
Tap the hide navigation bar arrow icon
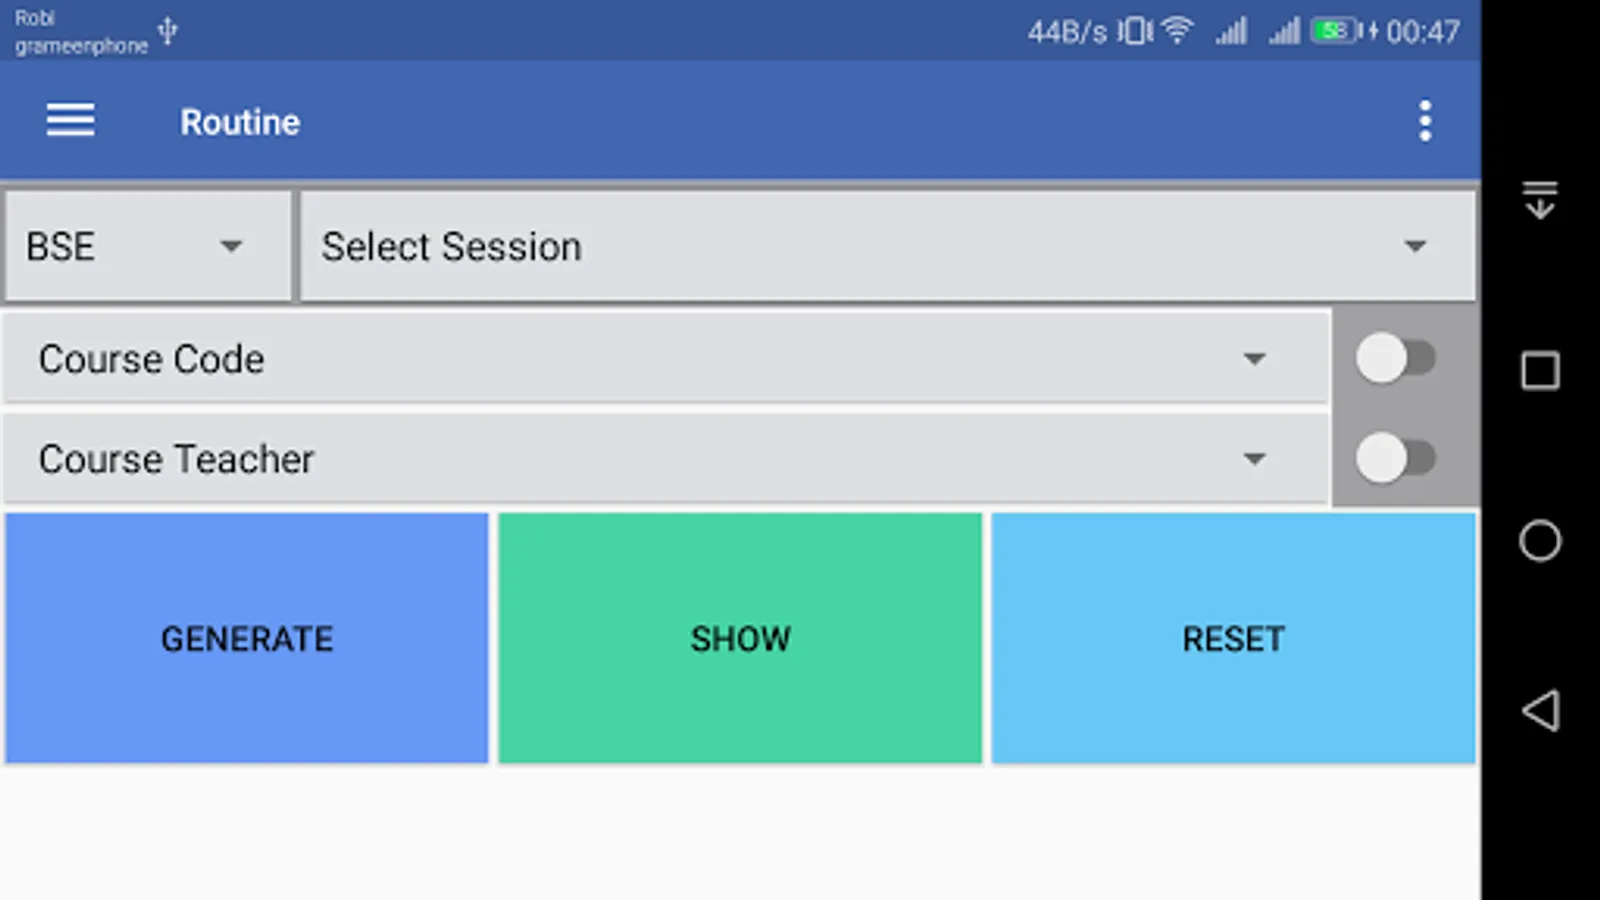tap(1540, 200)
